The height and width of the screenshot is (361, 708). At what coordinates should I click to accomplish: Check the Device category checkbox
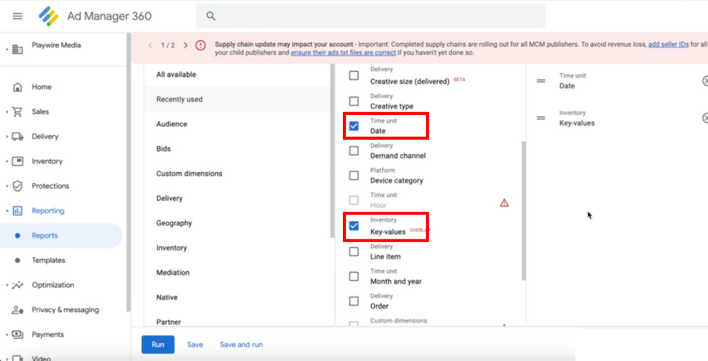tap(354, 176)
